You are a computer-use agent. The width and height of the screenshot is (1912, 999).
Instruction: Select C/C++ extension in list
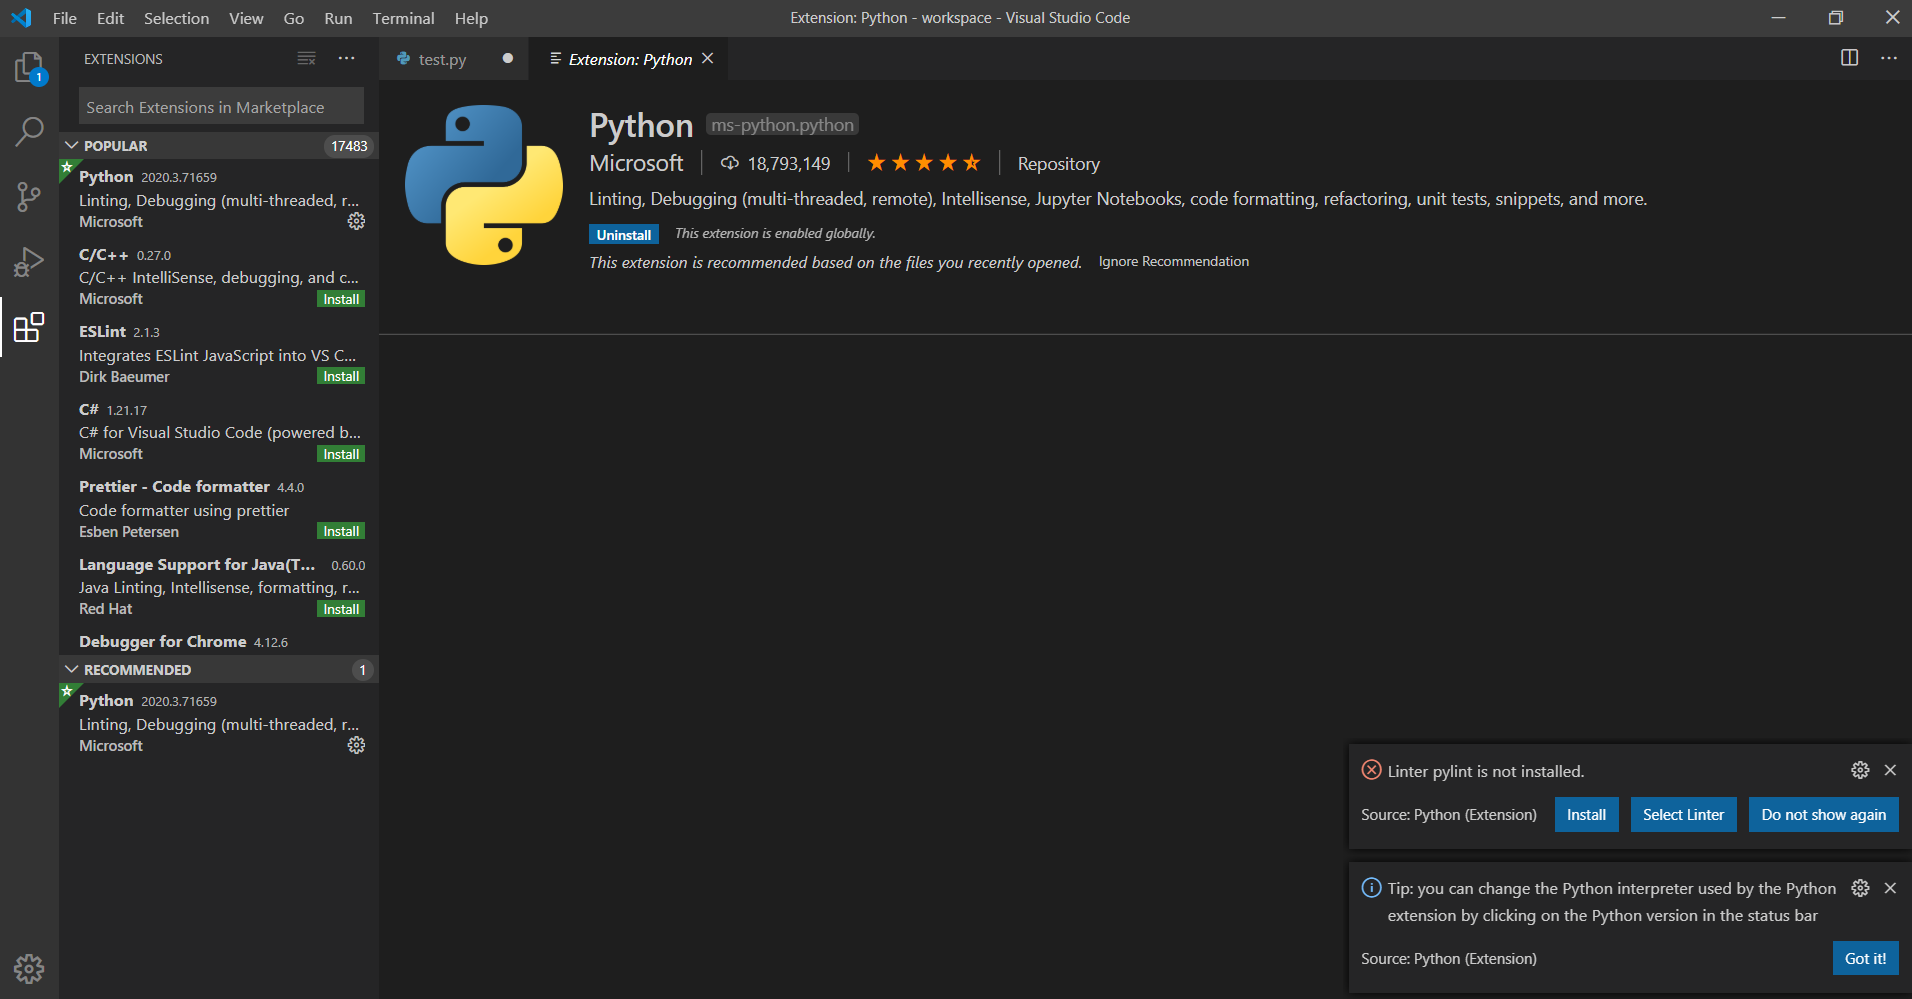(219, 276)
